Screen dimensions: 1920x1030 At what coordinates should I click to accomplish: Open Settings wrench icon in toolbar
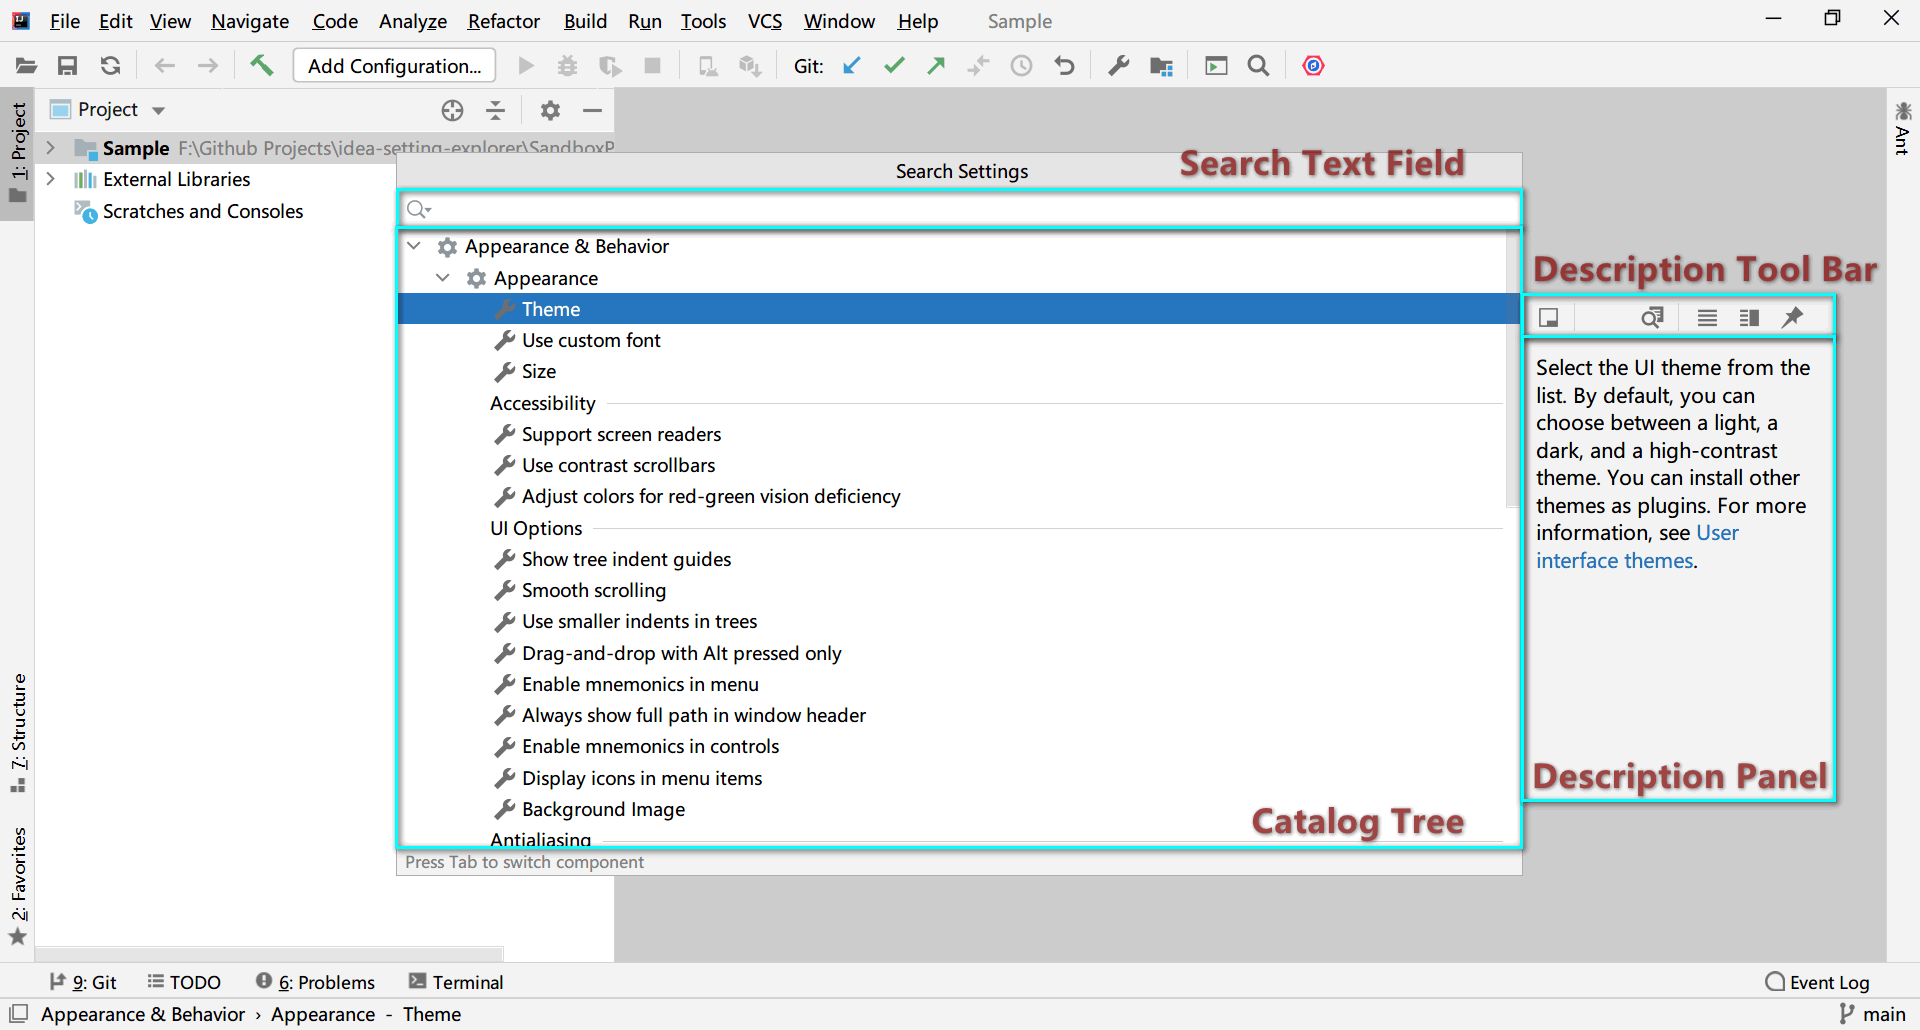(x=1118, y=66)
